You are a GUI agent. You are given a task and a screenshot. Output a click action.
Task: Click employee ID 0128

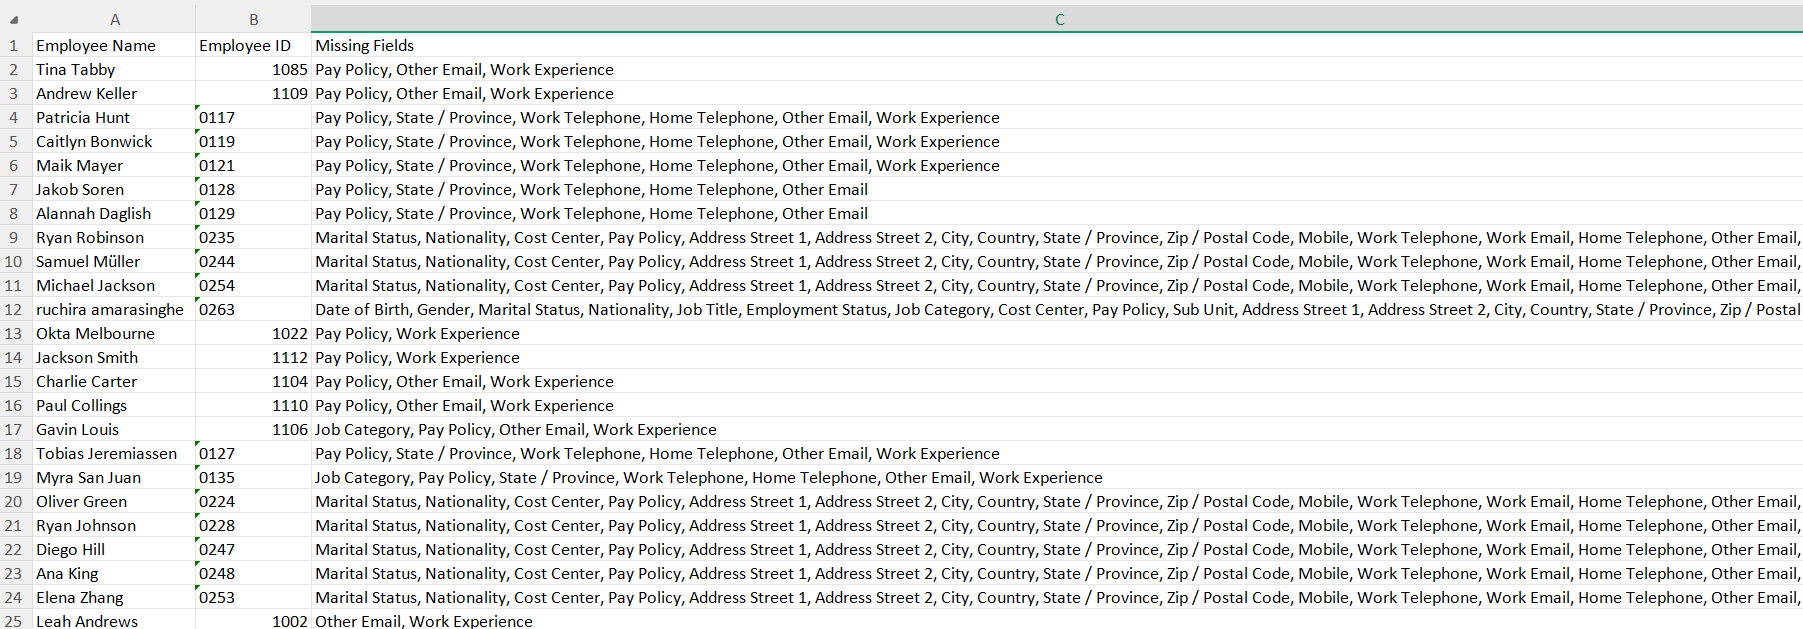pos(253,189)
